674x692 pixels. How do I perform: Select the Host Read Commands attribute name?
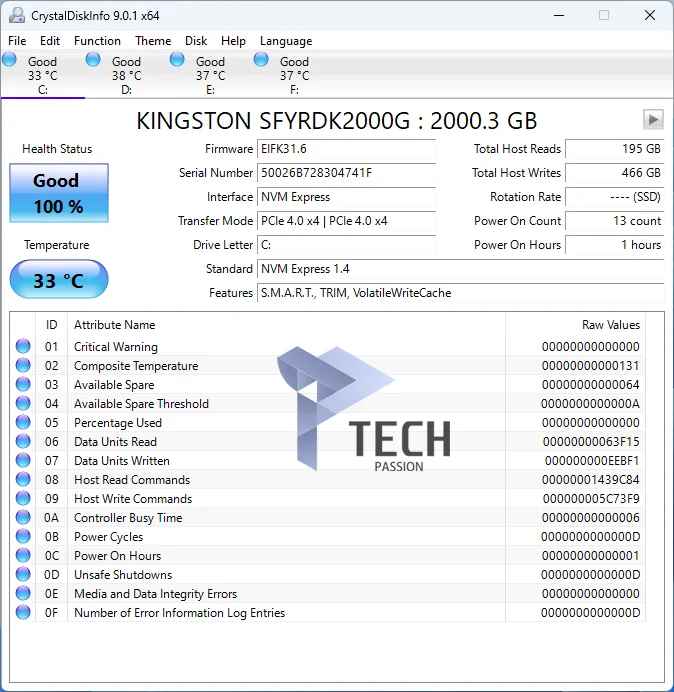tap(132, 480)
